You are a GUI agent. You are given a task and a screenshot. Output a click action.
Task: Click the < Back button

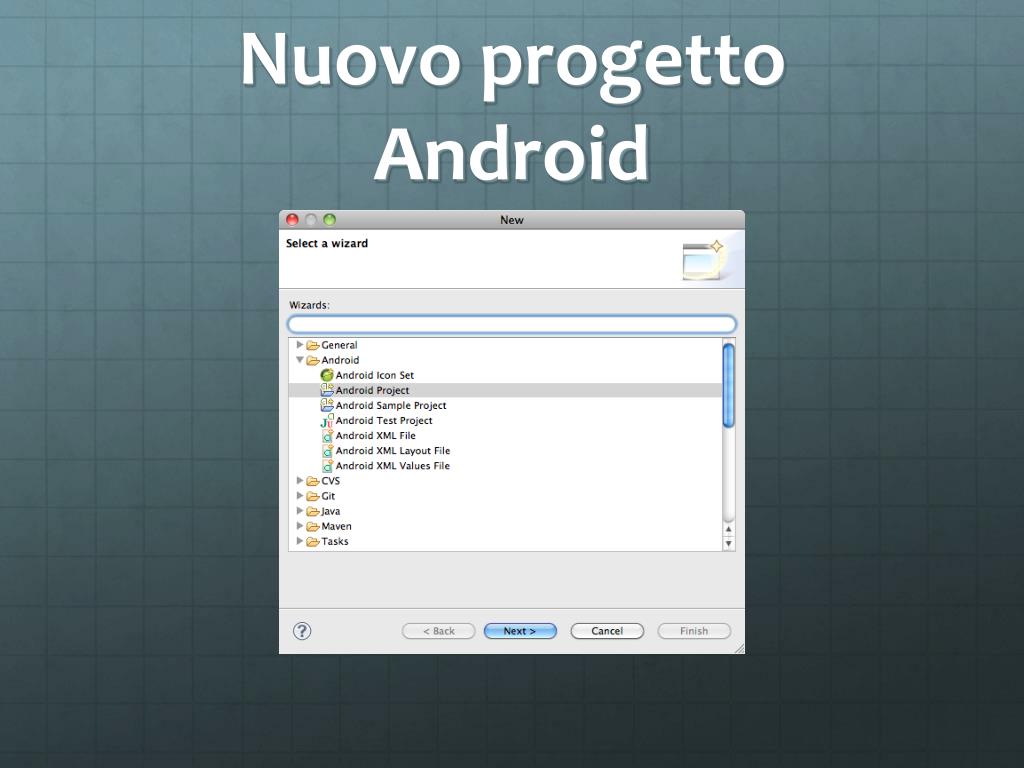click(x=438, y=631)
